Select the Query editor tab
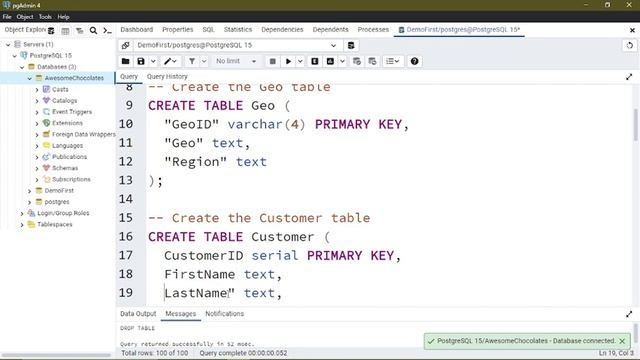 tap(129, 76)
